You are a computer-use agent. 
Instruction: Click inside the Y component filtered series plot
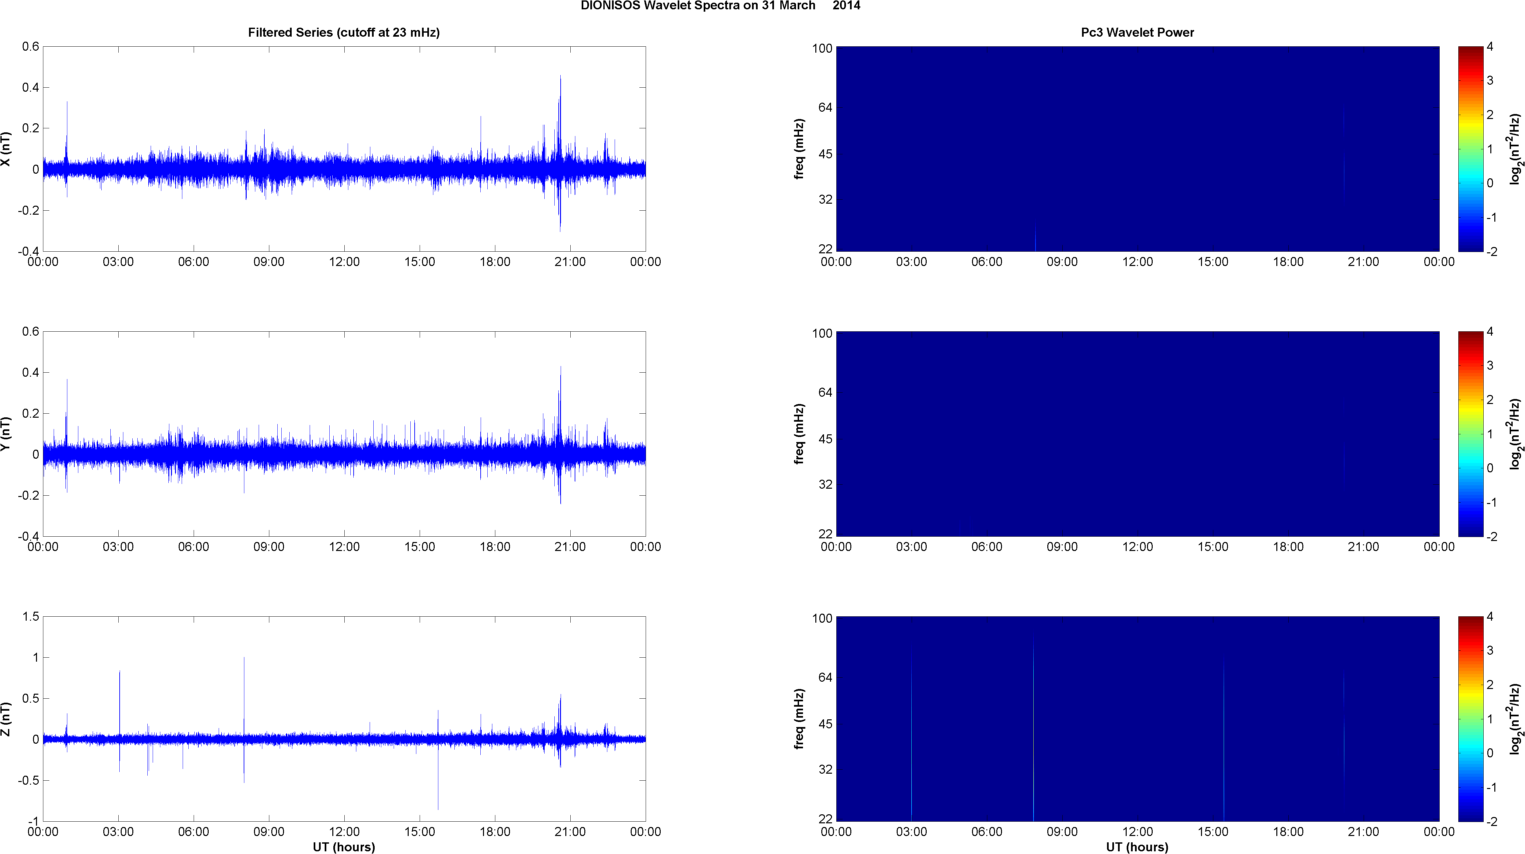click(x=344, y=434)
